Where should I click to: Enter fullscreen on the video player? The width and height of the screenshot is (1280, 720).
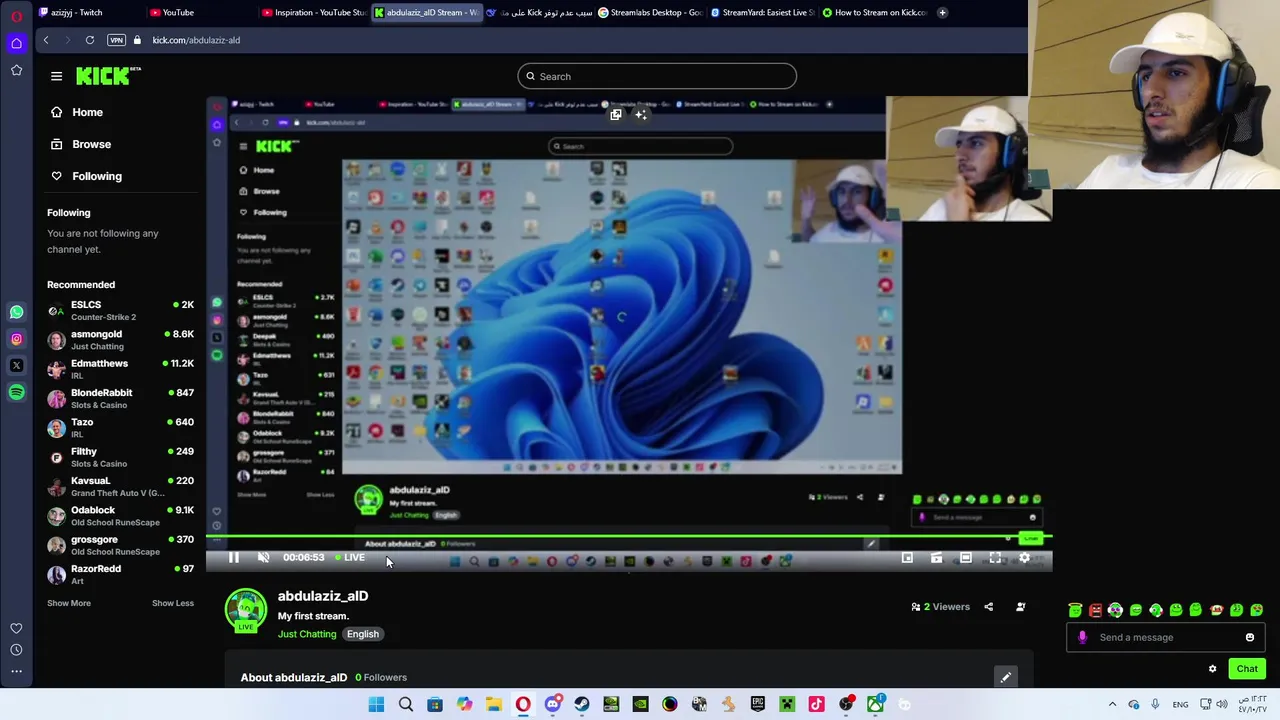(x=995, y=558)
